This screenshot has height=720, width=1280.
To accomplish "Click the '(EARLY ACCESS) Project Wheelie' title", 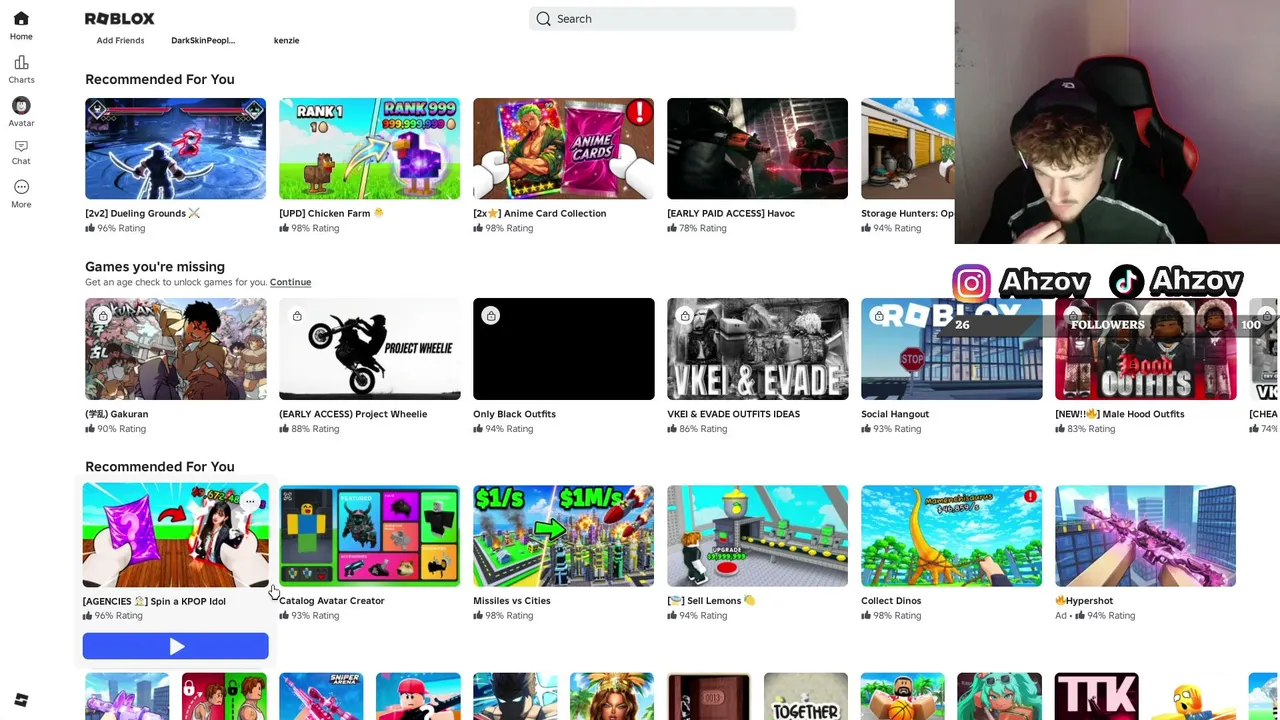I will tap(353, 414).
